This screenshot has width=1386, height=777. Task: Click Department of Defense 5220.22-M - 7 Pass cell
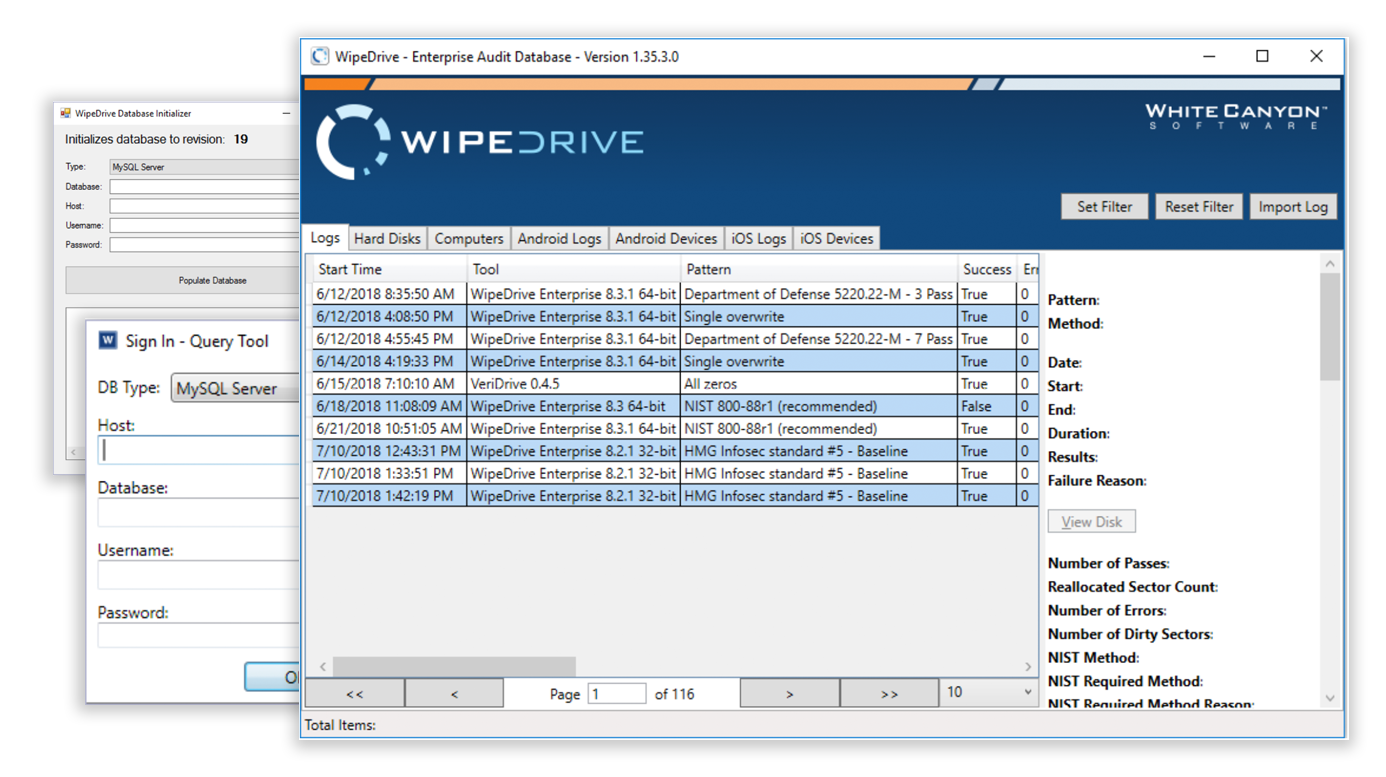[819, 339]
